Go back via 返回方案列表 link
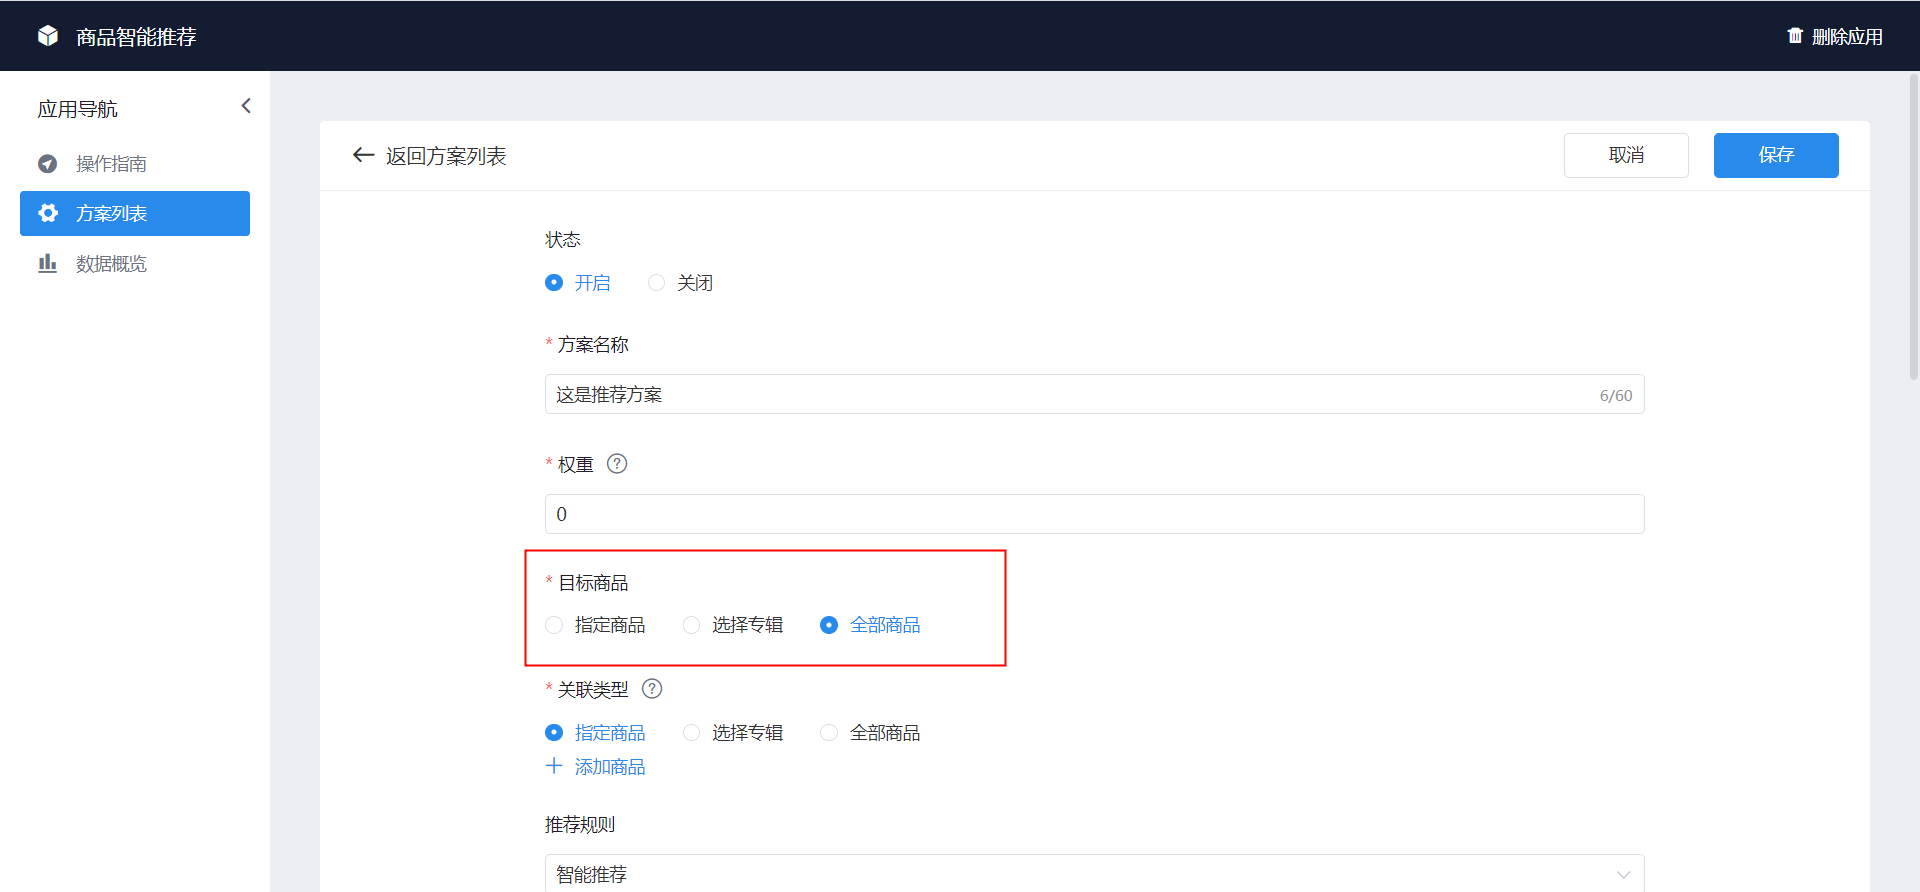The width and height of the screenshot is (1920, 892). (x=446, y=156)
